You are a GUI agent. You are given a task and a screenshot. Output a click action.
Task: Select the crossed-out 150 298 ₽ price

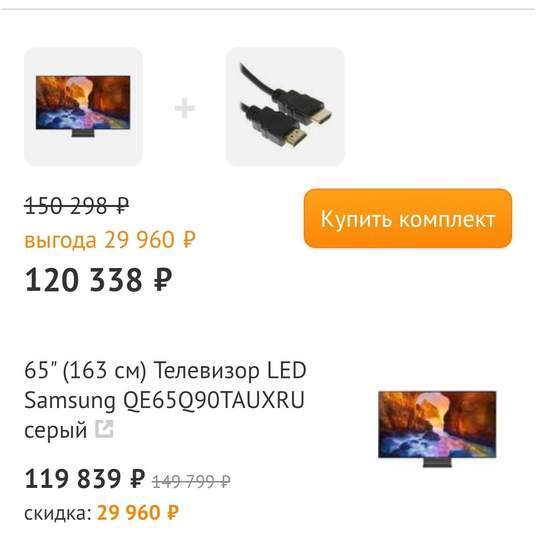click(76, 206)
